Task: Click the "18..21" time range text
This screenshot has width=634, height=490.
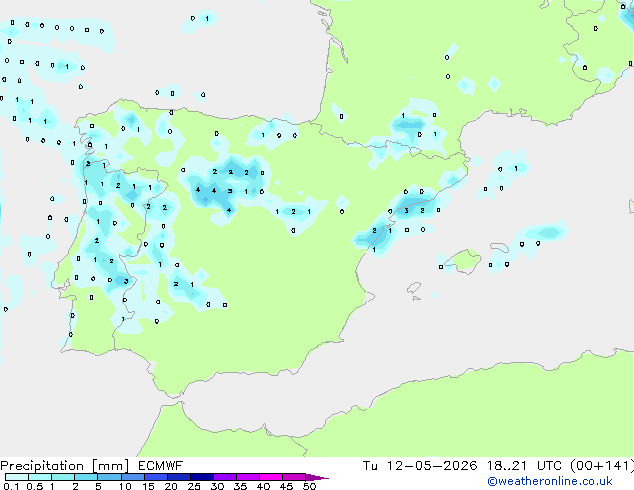Action: (x=507, y=466)
